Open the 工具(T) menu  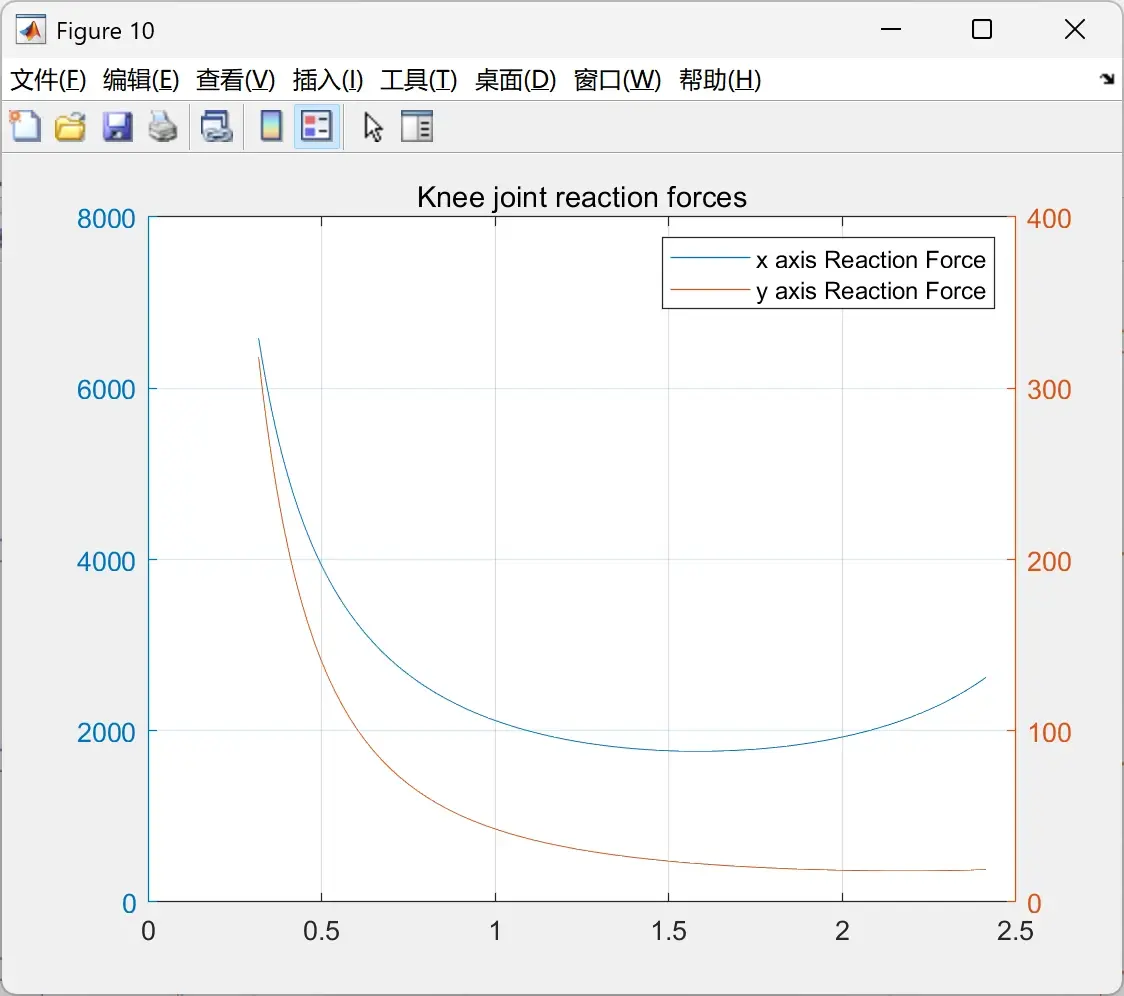point(419,80)
